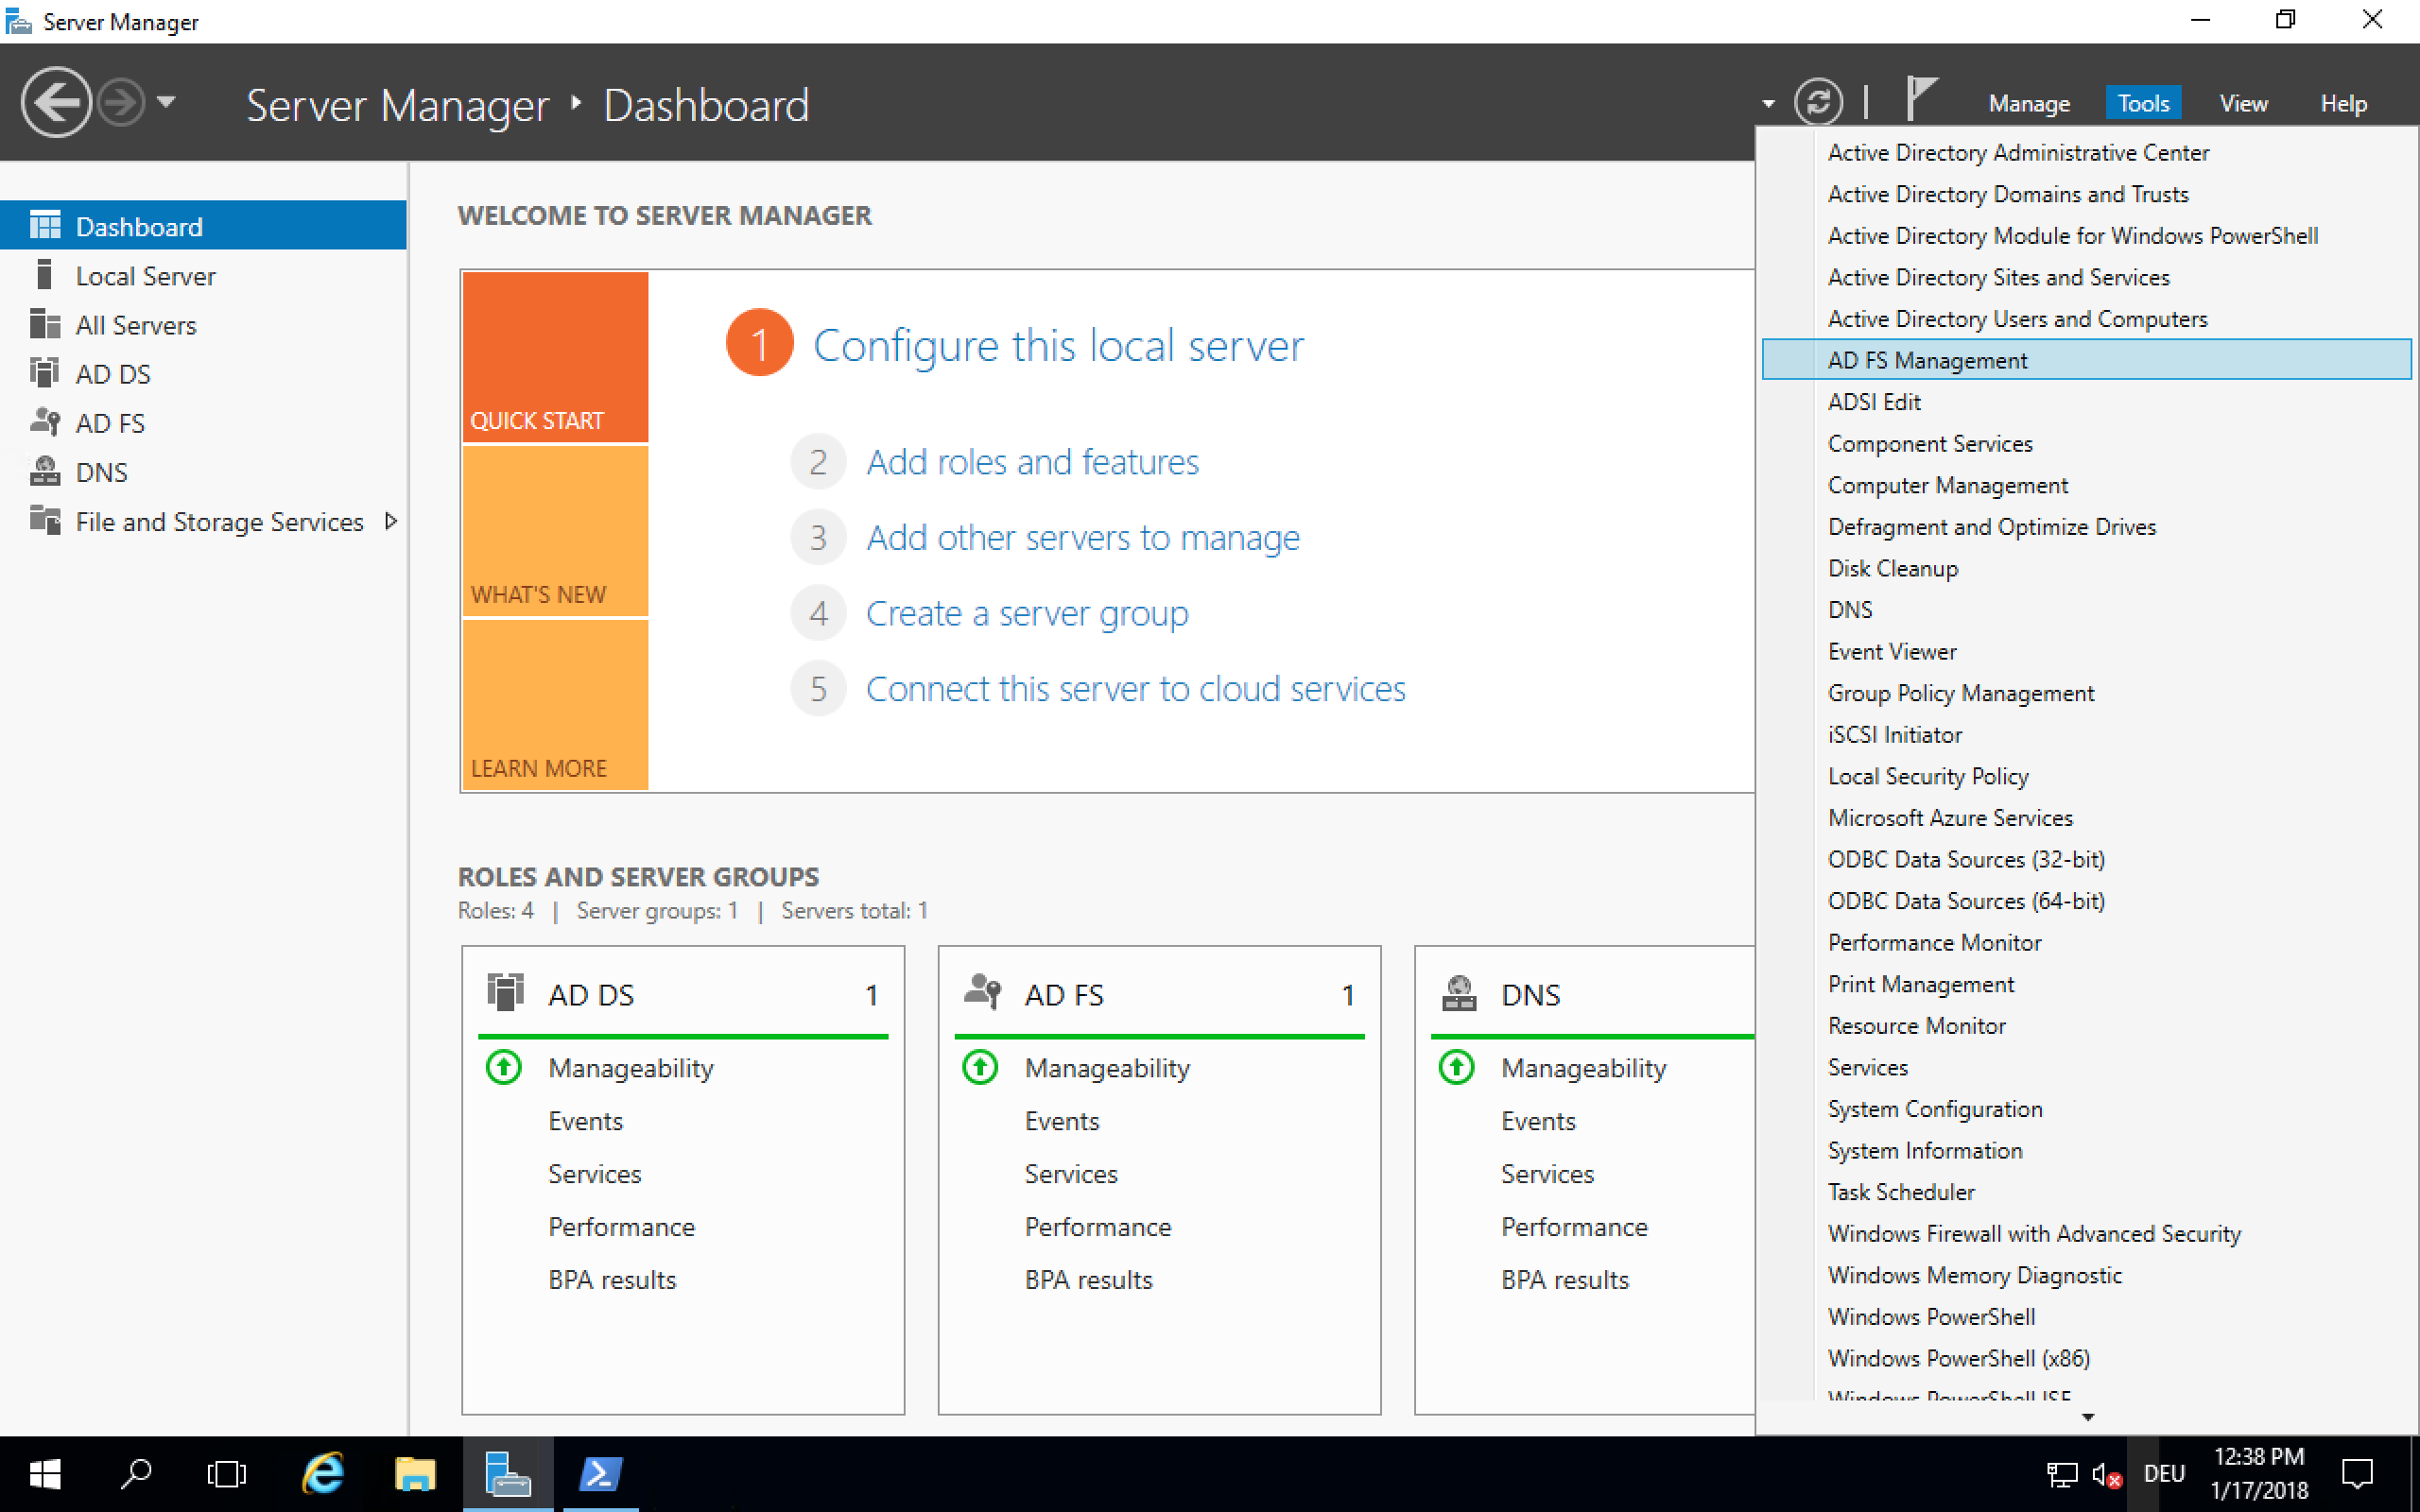Viewport: 2420px width, 1512px height.
Task: Click the AD DS role tile icon
Action: (x=505, y=993)
